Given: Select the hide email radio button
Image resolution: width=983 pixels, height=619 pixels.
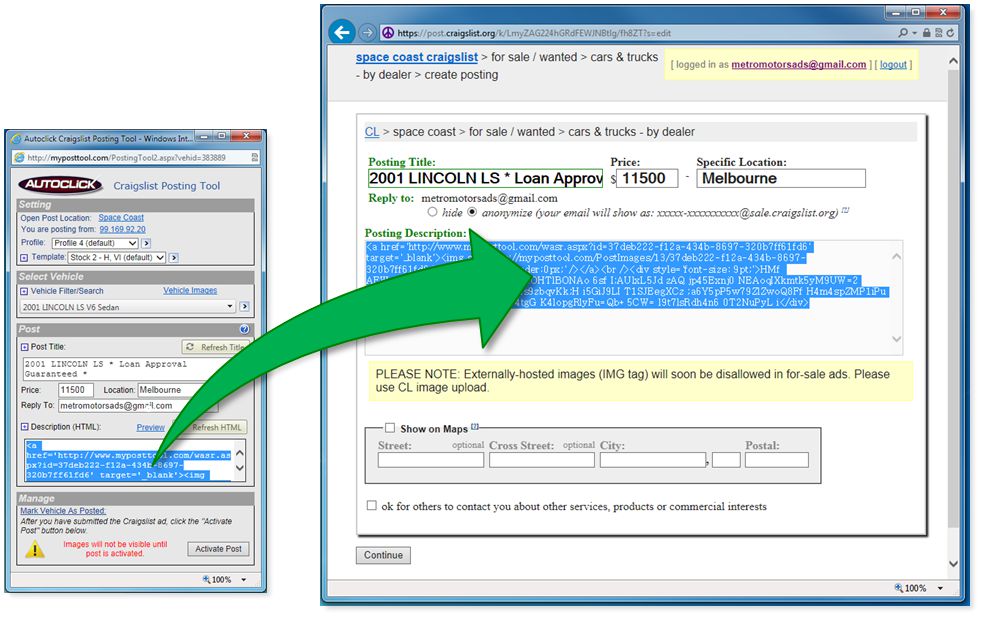Looking at the screenshot, I should point(433,212).
